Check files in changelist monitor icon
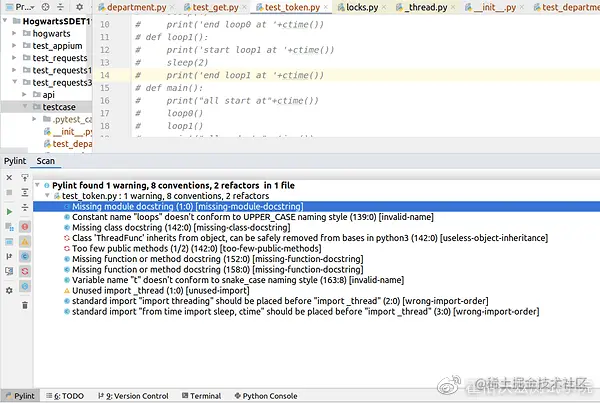Image resolution: width=600 pixels, height=403 pixels. (9, 271)
